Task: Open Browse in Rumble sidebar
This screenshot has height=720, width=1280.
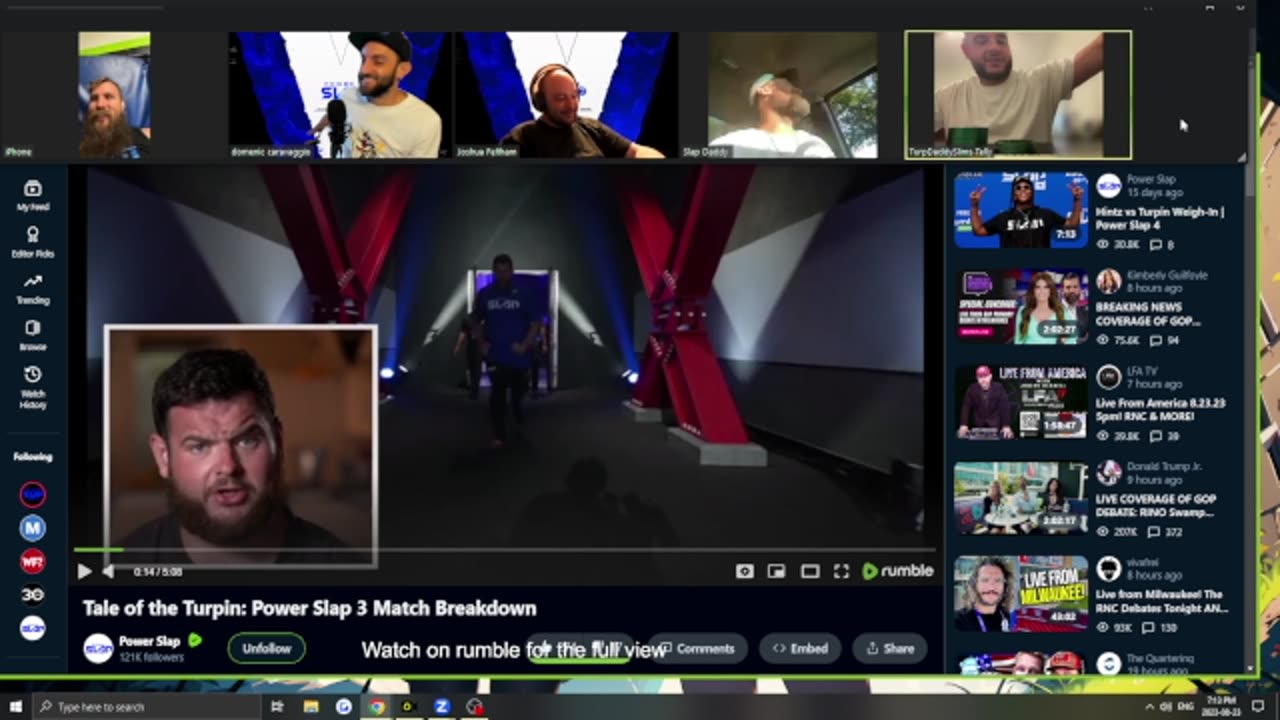Action: pyautogui.click(x=32, y=335)
